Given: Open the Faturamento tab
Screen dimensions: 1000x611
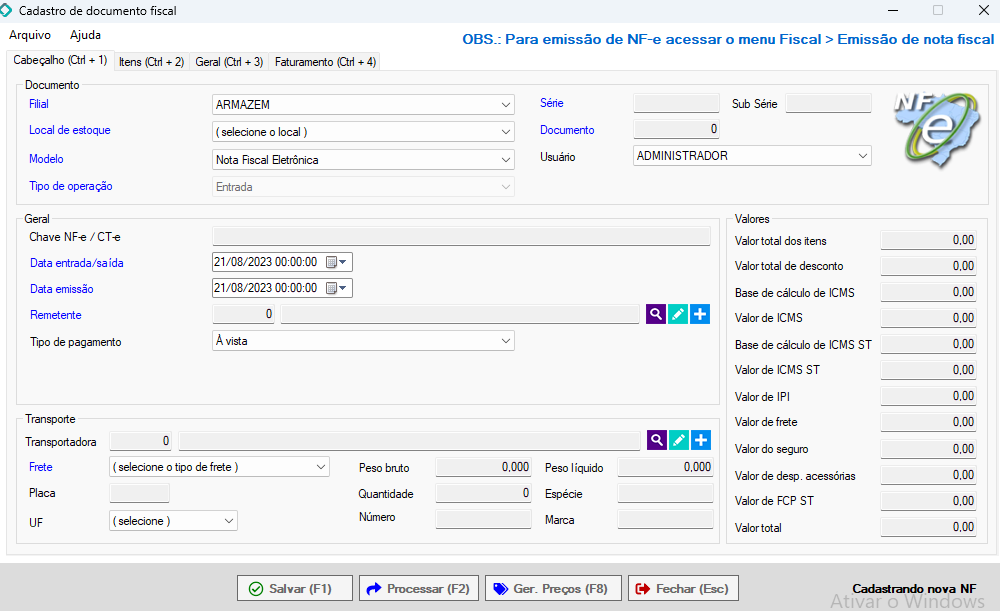Looking at the screenshot, I should click(325, 62).
